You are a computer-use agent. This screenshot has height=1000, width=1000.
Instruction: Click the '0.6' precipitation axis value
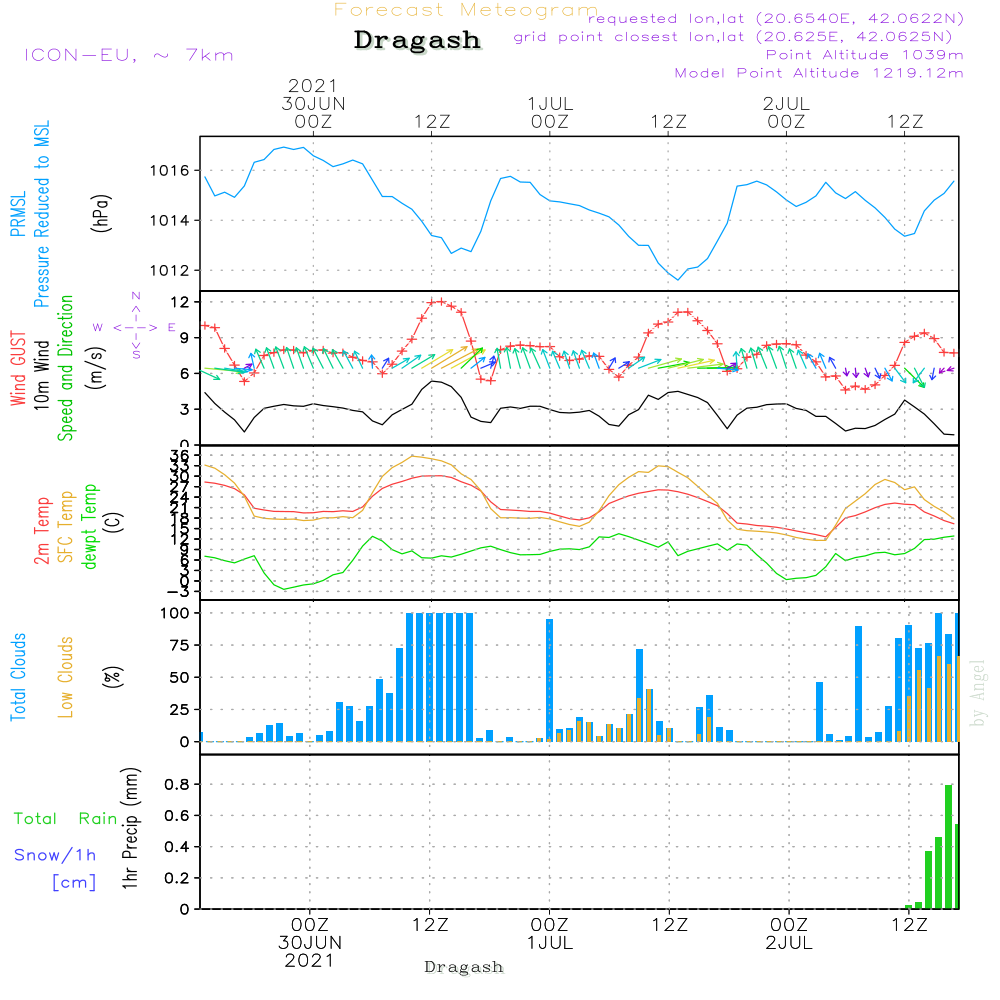pos(177,816)
